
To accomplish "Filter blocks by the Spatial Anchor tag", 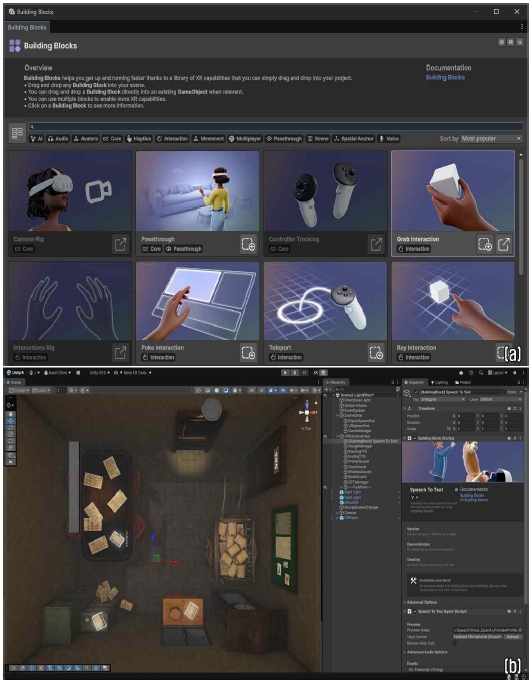I will click(x=354, y=139).
